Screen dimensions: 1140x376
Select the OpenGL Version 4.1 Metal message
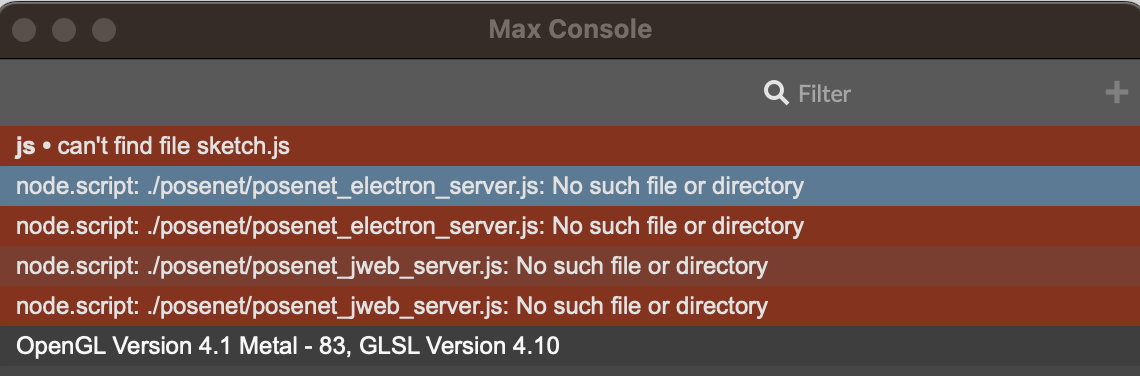tap(570, 346)
